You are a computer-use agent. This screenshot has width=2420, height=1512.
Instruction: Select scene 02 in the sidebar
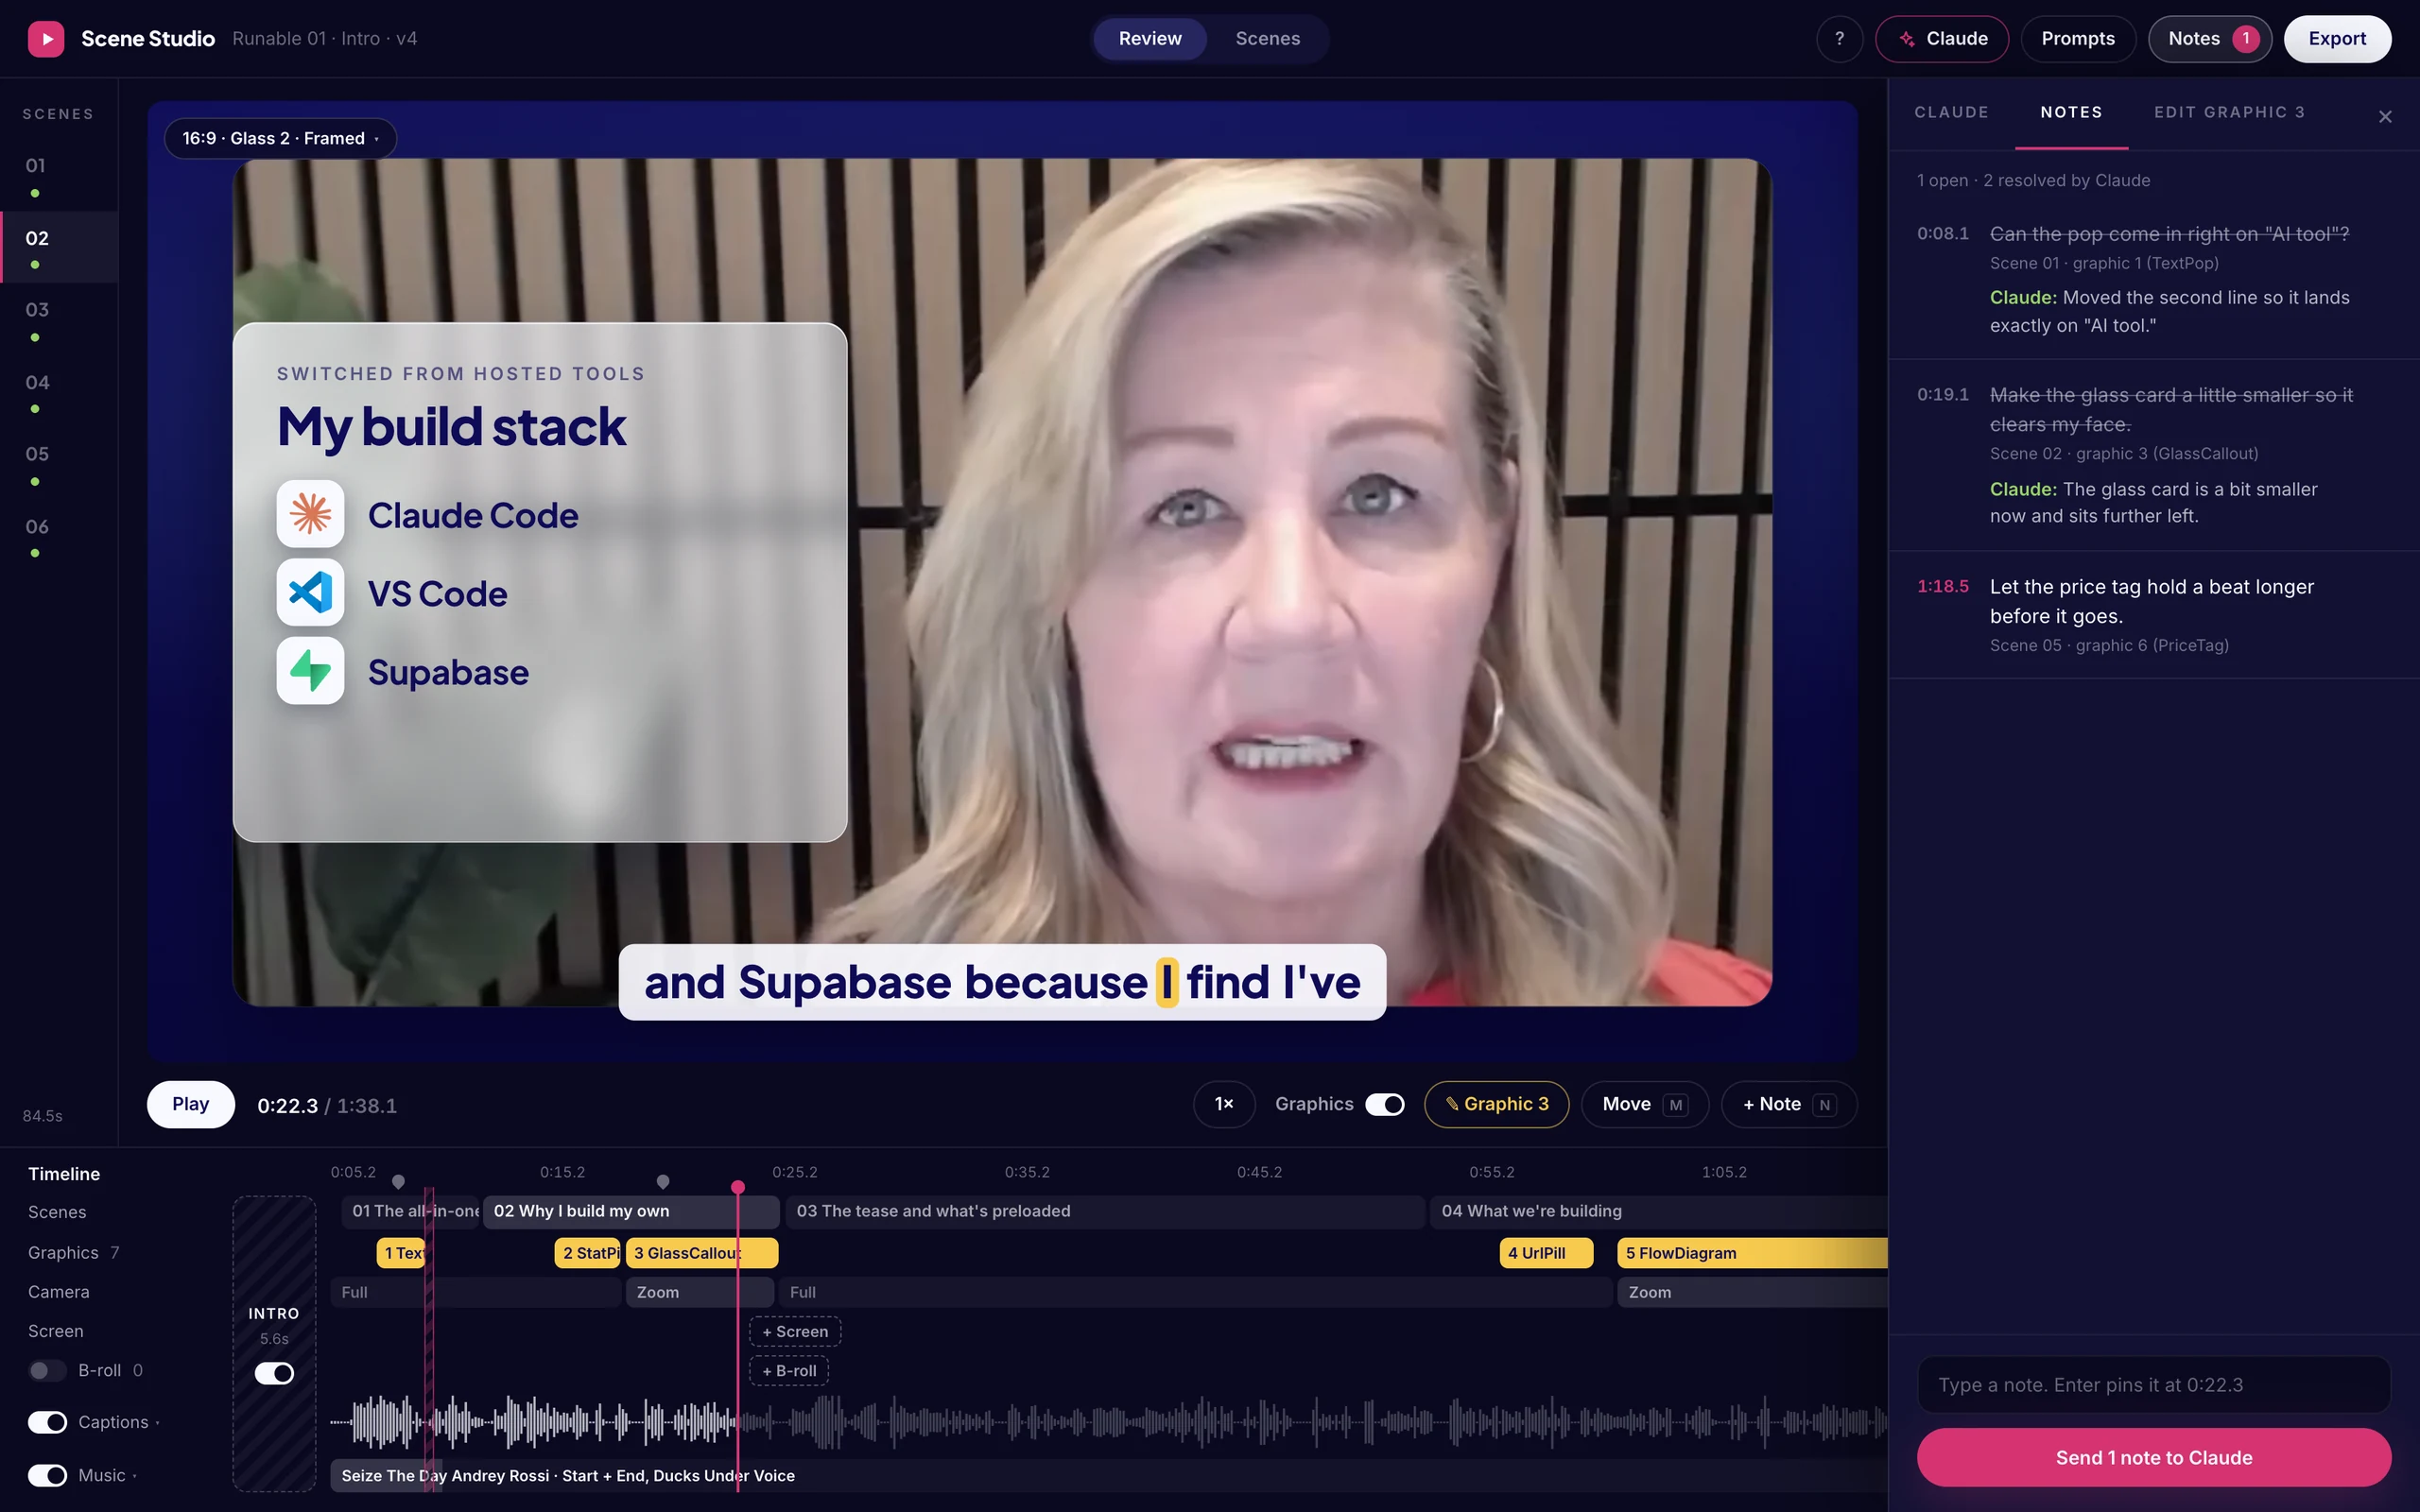(58, 247)
